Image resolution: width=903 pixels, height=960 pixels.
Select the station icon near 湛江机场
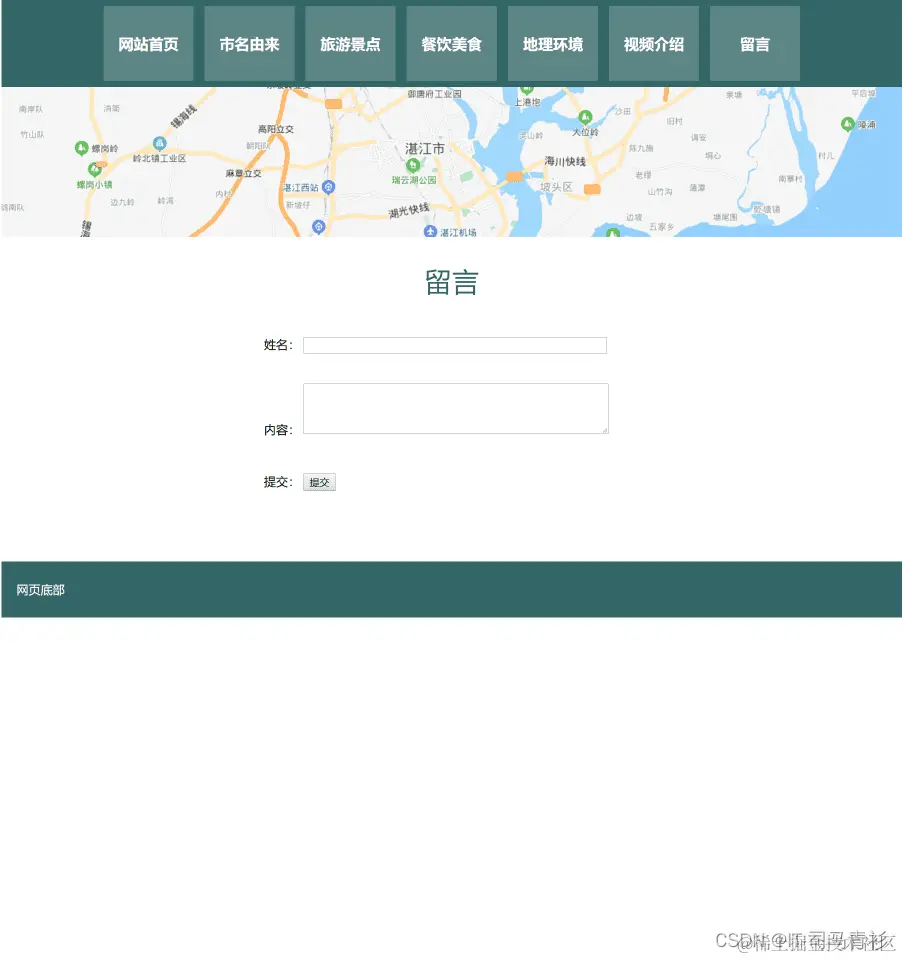click(x=430, y=230)
